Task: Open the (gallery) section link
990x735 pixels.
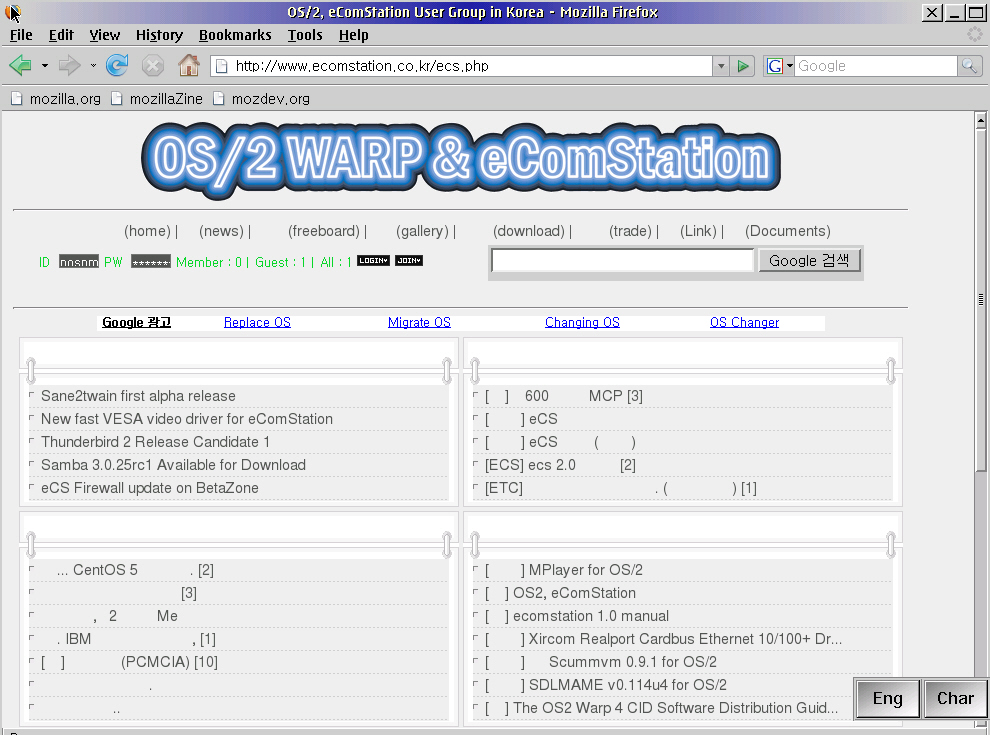Action: click(422, 231)
